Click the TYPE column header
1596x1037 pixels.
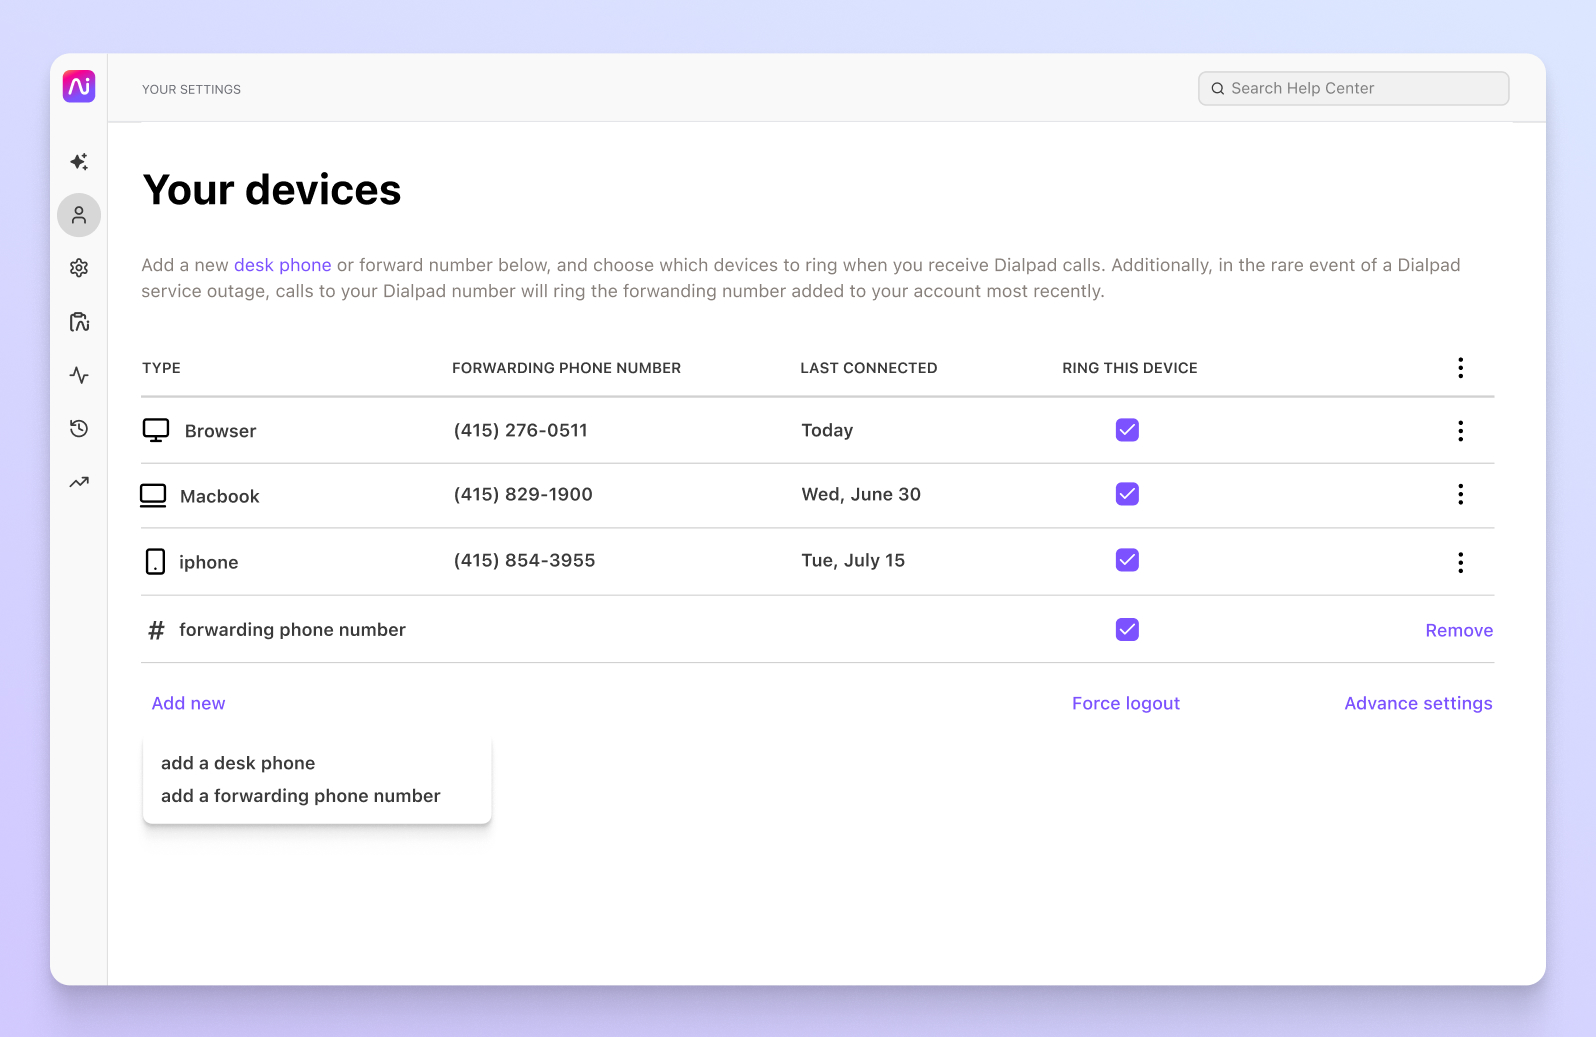click(161, 368)
